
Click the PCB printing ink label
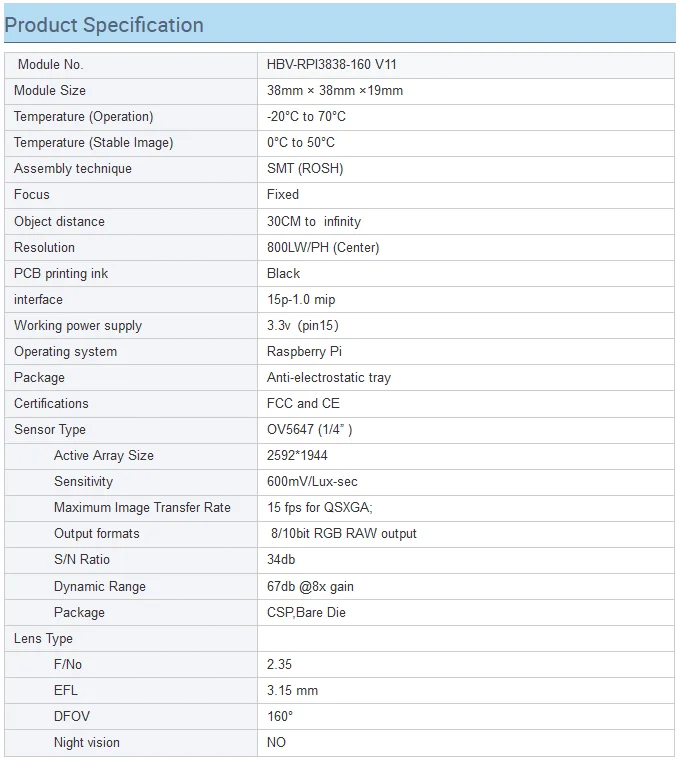tap(61, 274)
